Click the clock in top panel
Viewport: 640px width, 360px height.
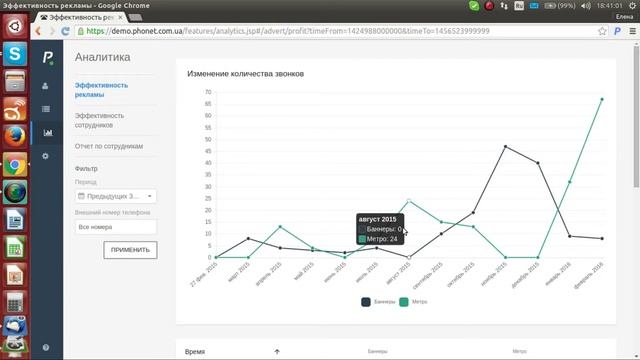[609, 6]
